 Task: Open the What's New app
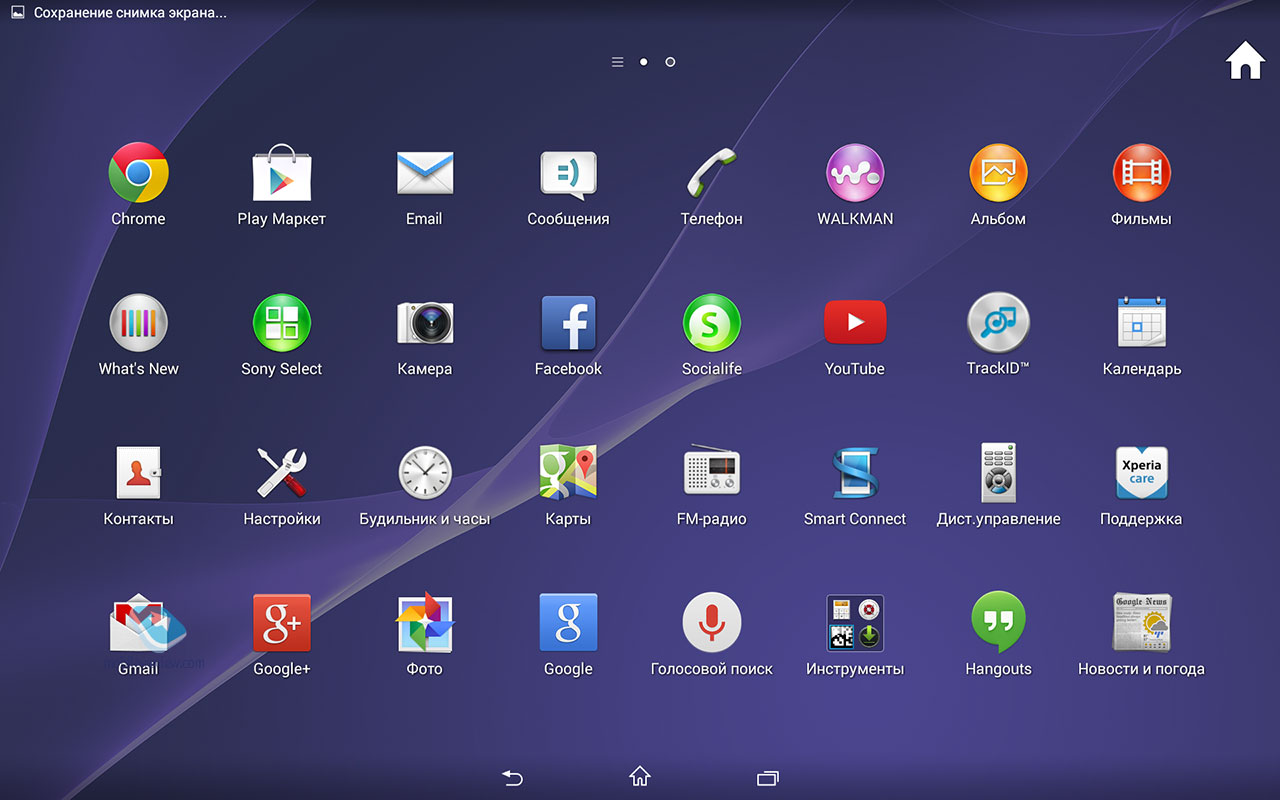pyautogui.click(x=138, y=323)
